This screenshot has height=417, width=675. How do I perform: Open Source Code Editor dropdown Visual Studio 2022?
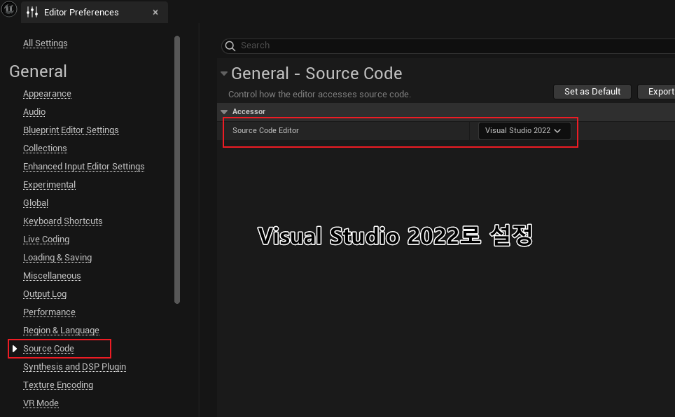(x=524, y=130)
